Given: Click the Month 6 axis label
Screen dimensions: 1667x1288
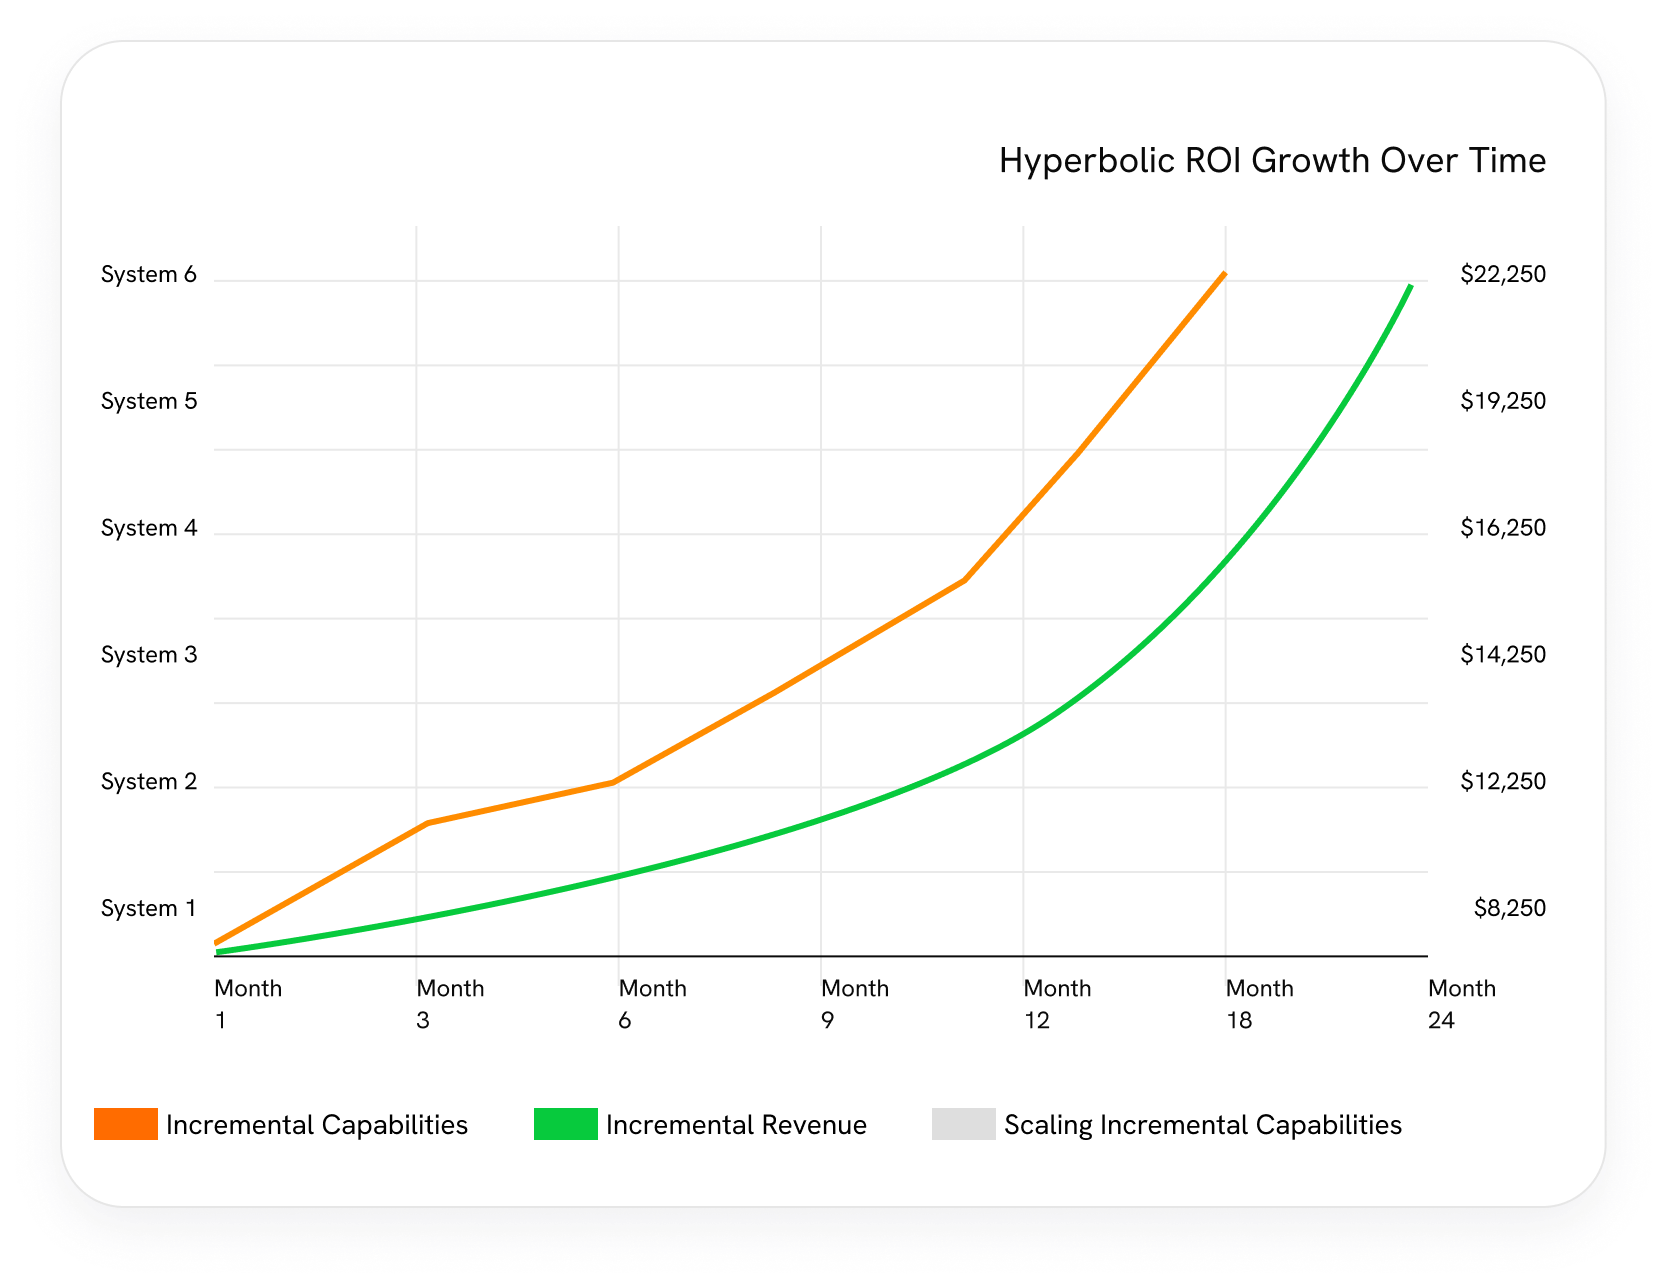Looking at the screenshot, I should click(x=652, y=1004).
